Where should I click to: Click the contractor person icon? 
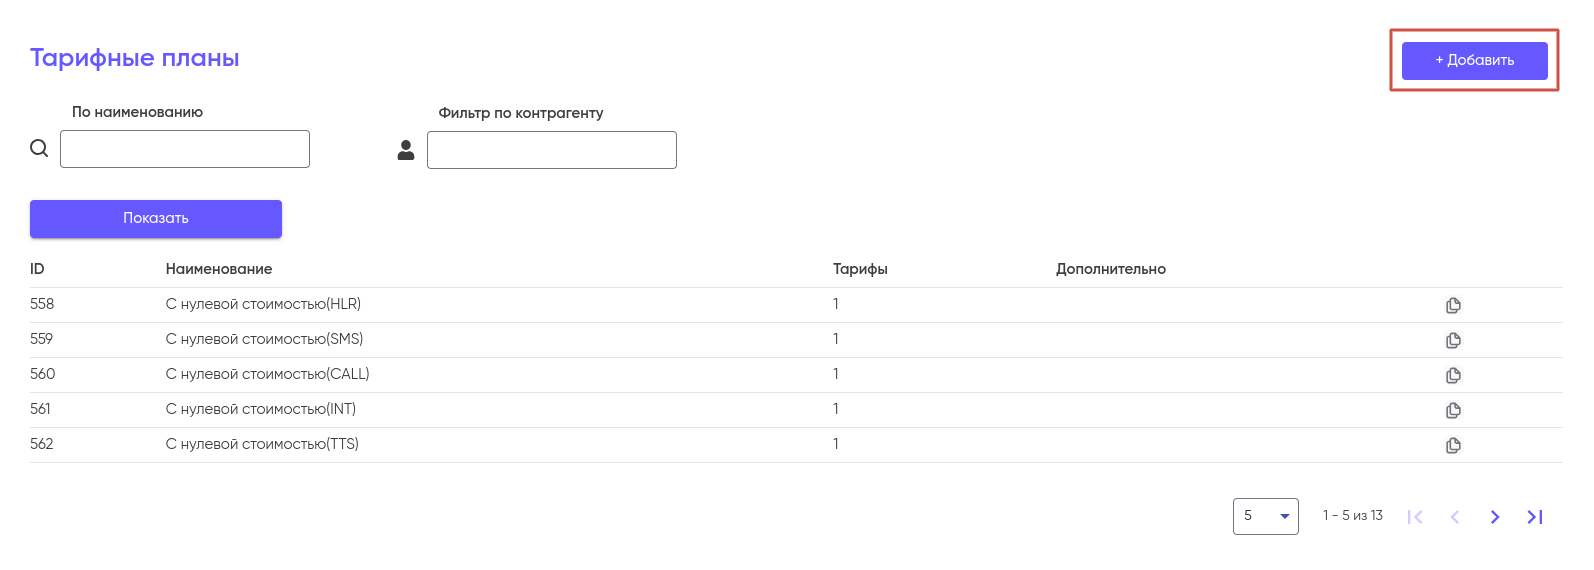406,150
